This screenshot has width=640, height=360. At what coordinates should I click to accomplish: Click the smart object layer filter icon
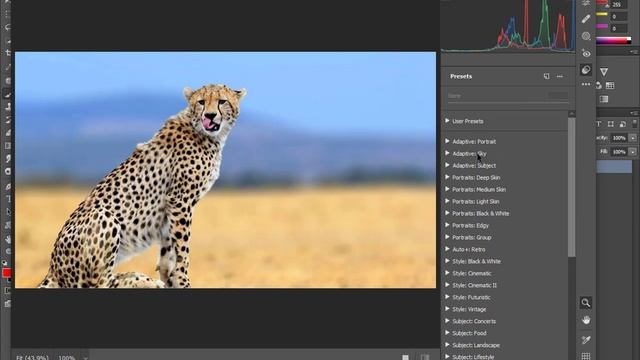[x=622, y=124]
